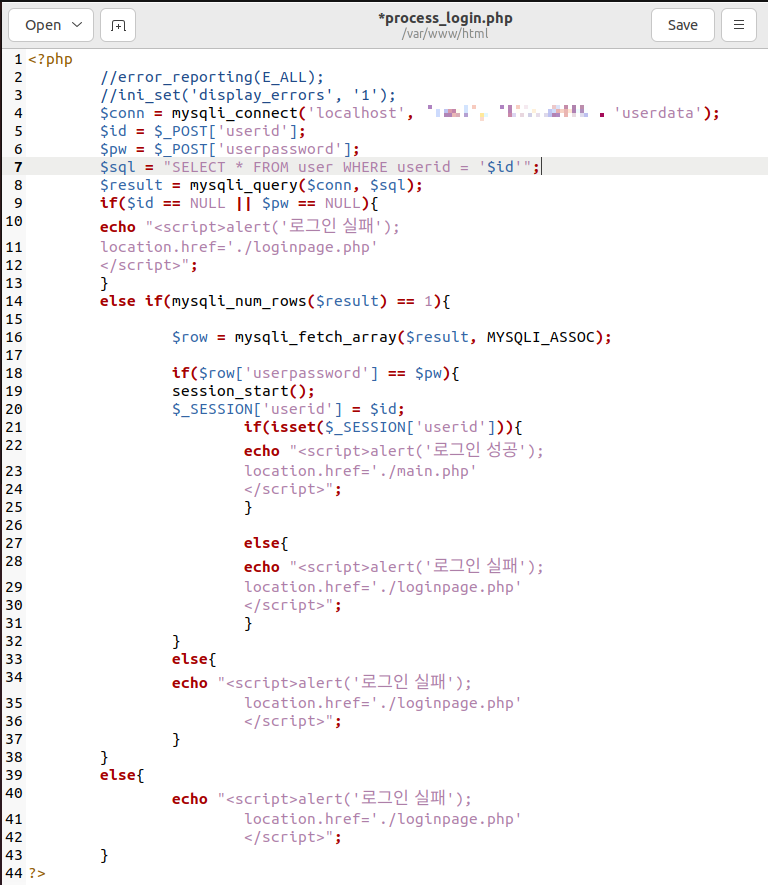Click mysqli_fetch_array on line 16

[316, 337]
